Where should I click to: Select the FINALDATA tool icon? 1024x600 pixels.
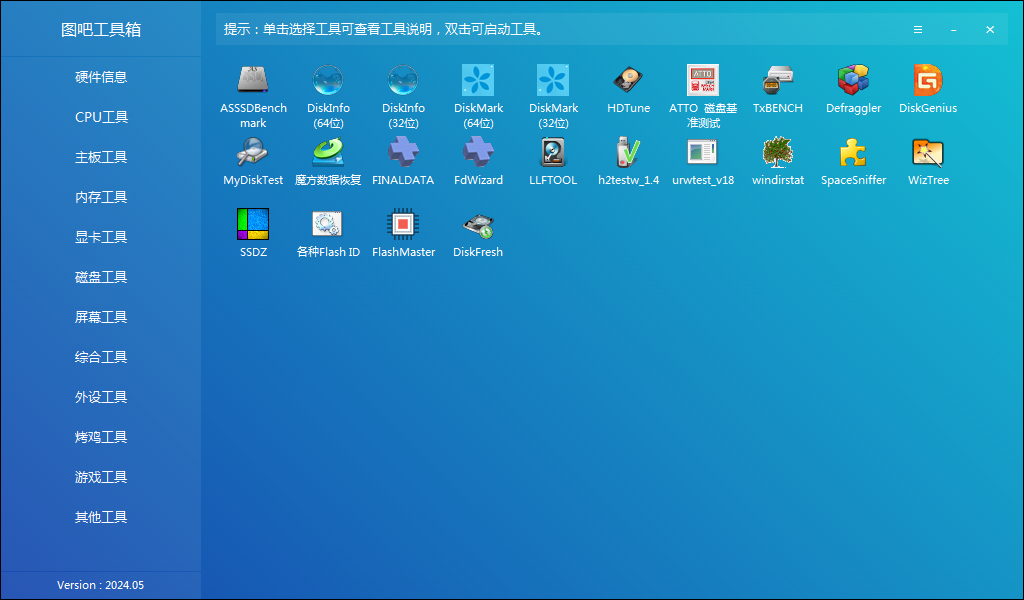click(403, 152)
